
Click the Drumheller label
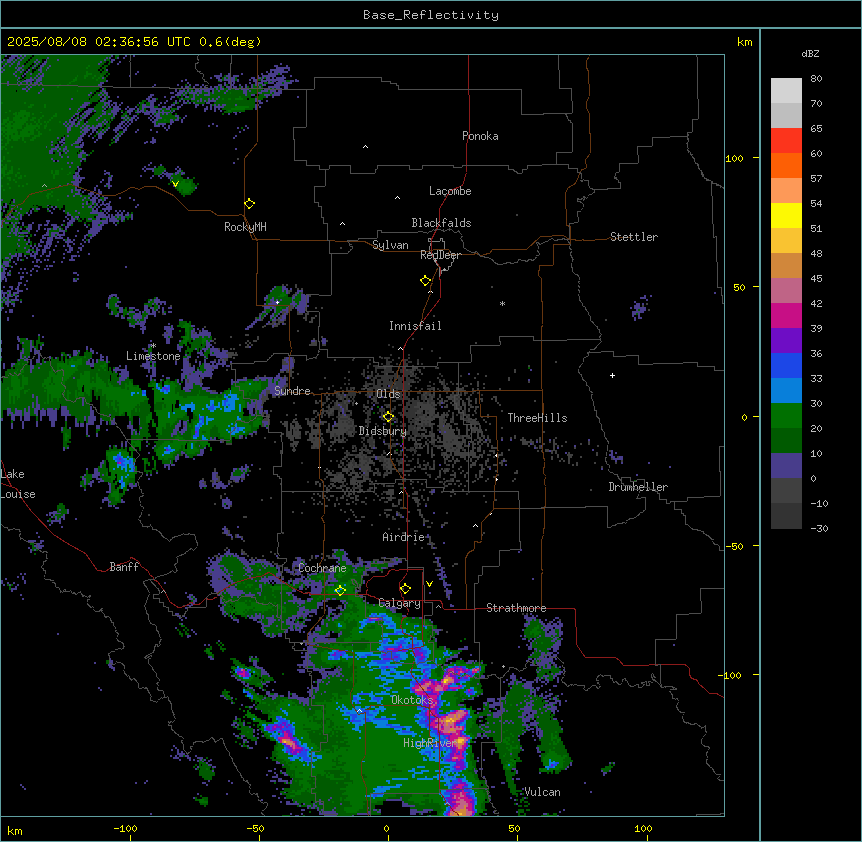point(638,487)
